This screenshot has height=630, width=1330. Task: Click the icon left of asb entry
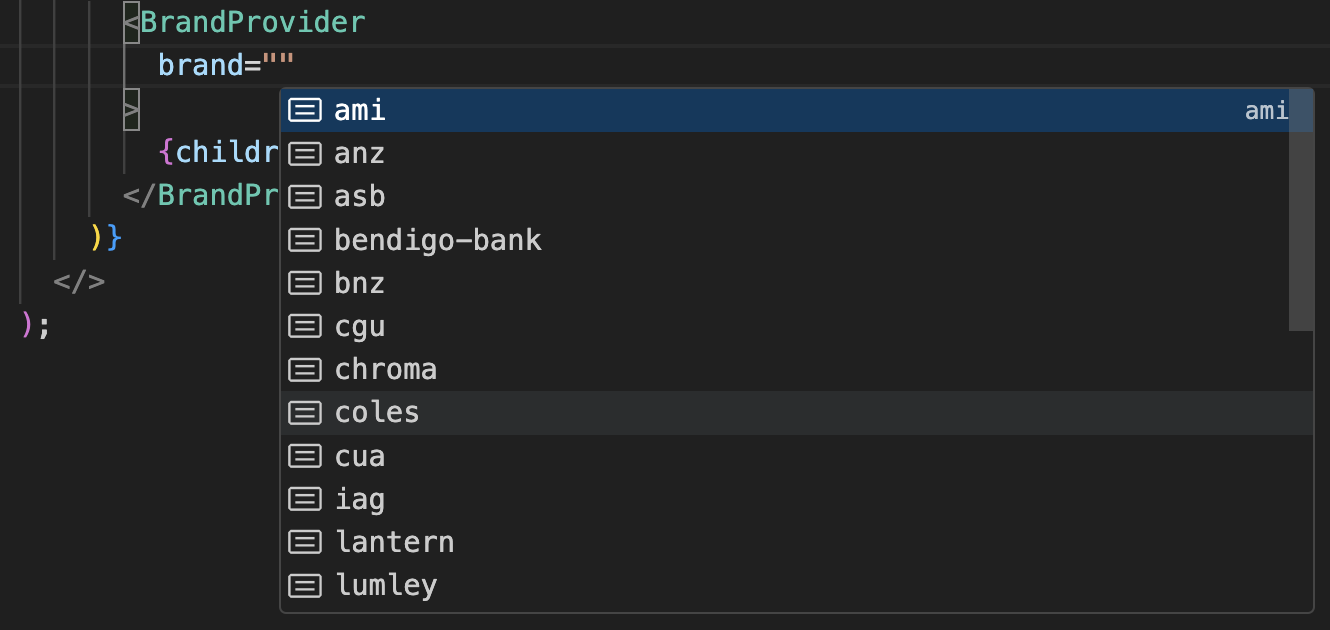pyautogui.click(x=304, y=197)
